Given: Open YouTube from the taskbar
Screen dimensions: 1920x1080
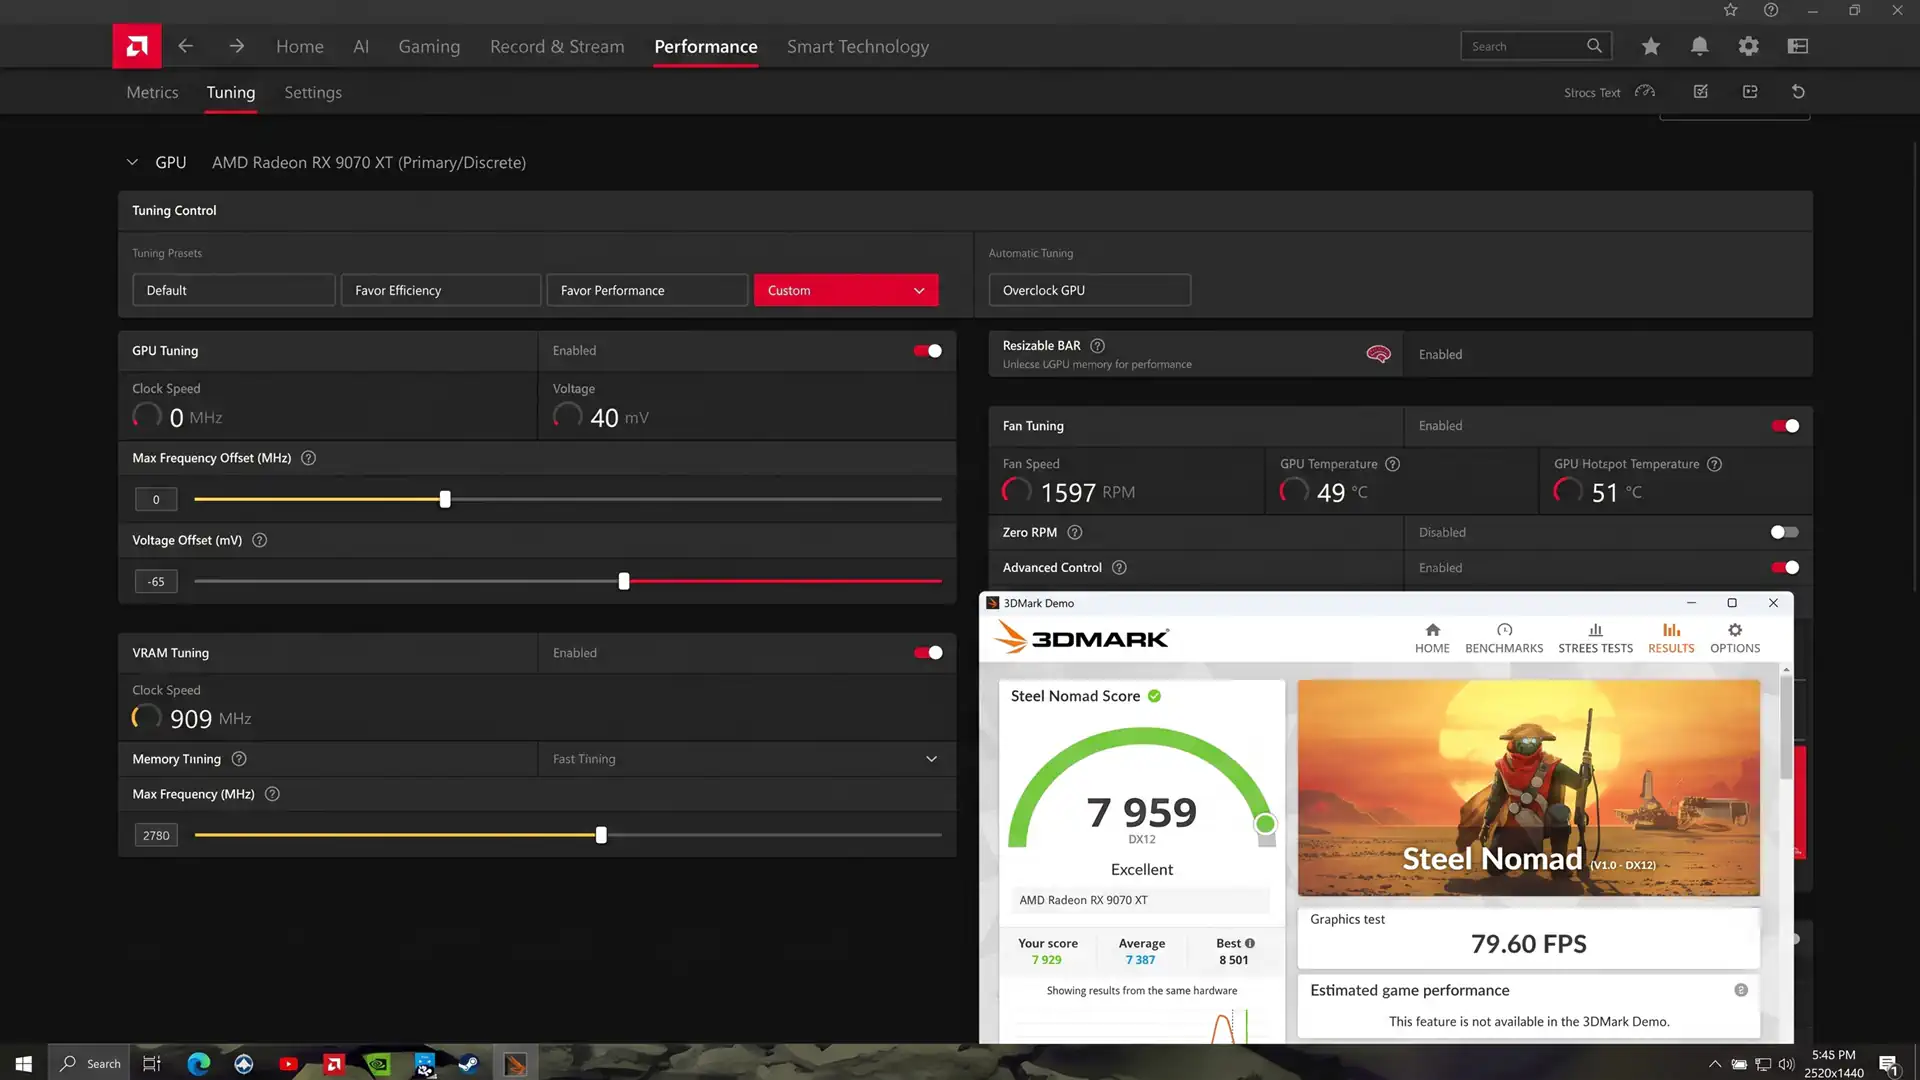Looking at the screenshot, I should (289, 1064).
